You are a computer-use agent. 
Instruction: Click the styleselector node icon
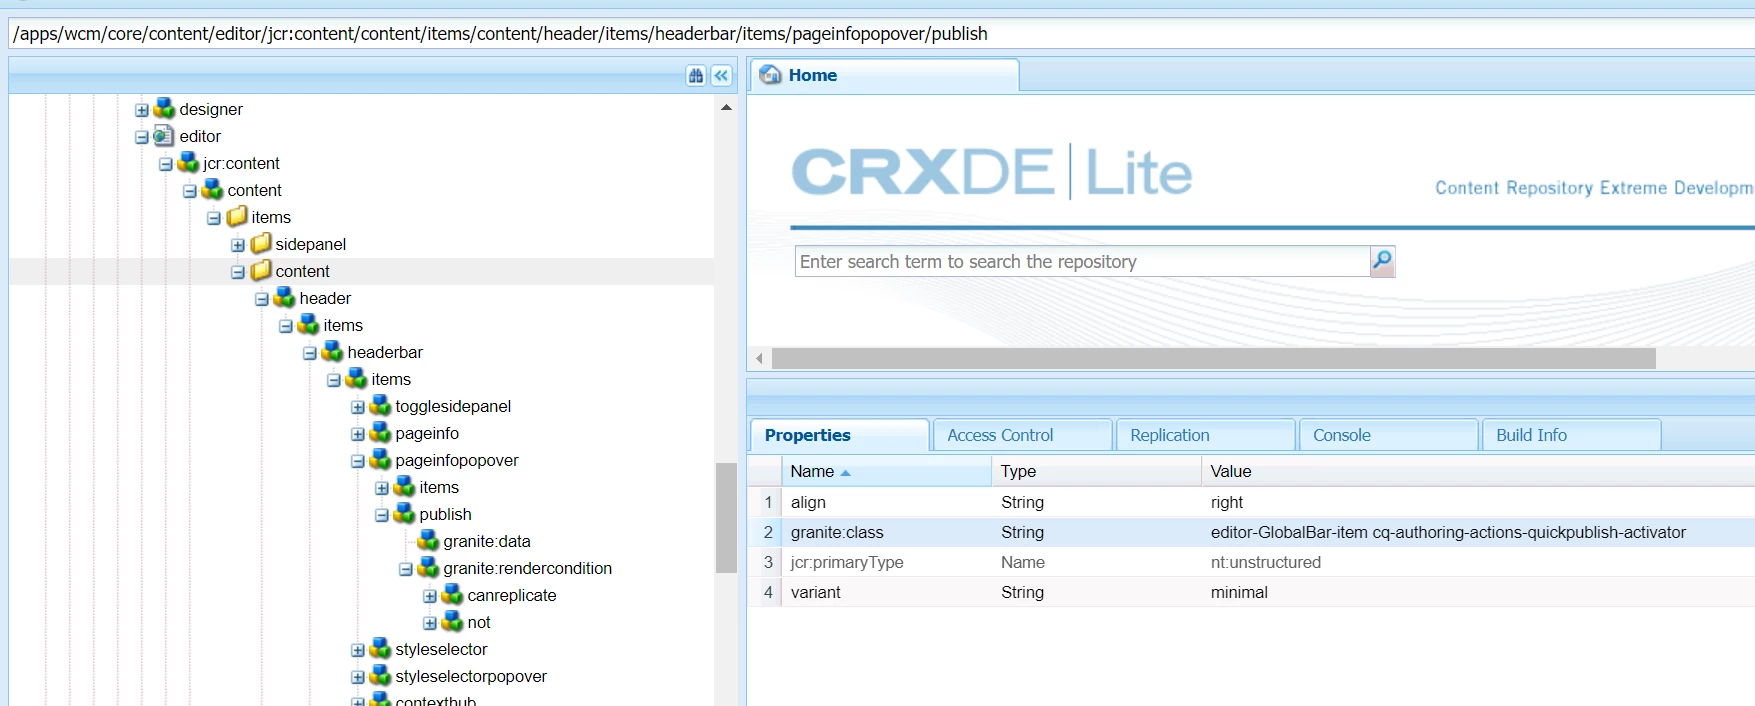point(381,648)
